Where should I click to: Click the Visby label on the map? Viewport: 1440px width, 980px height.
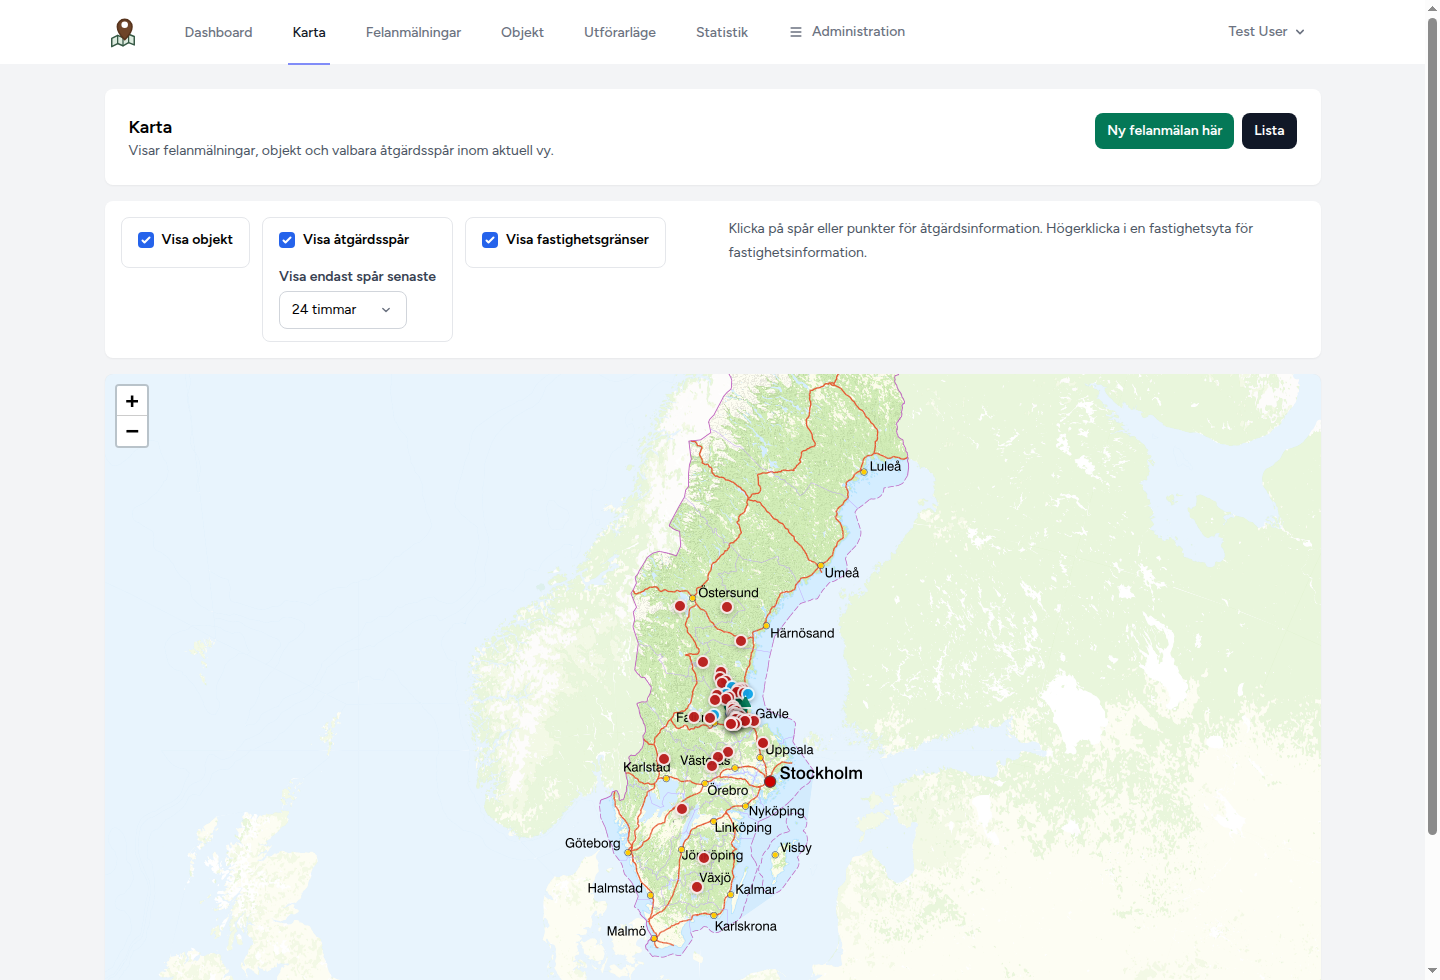(796, 848)
